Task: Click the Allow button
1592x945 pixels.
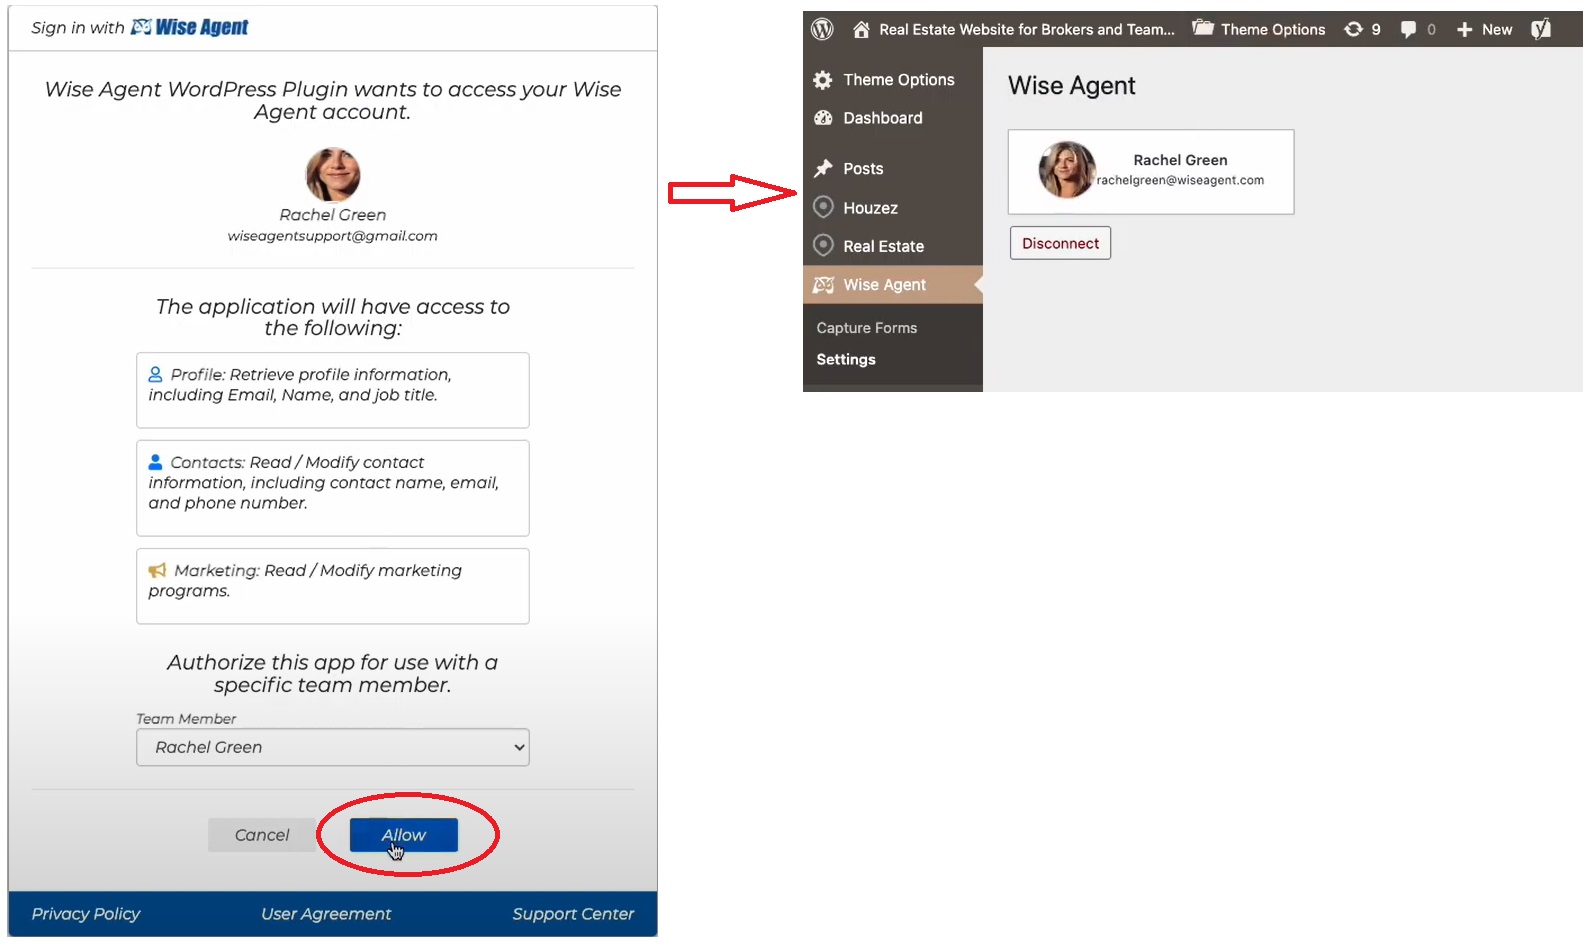Action: coord(404,835)
